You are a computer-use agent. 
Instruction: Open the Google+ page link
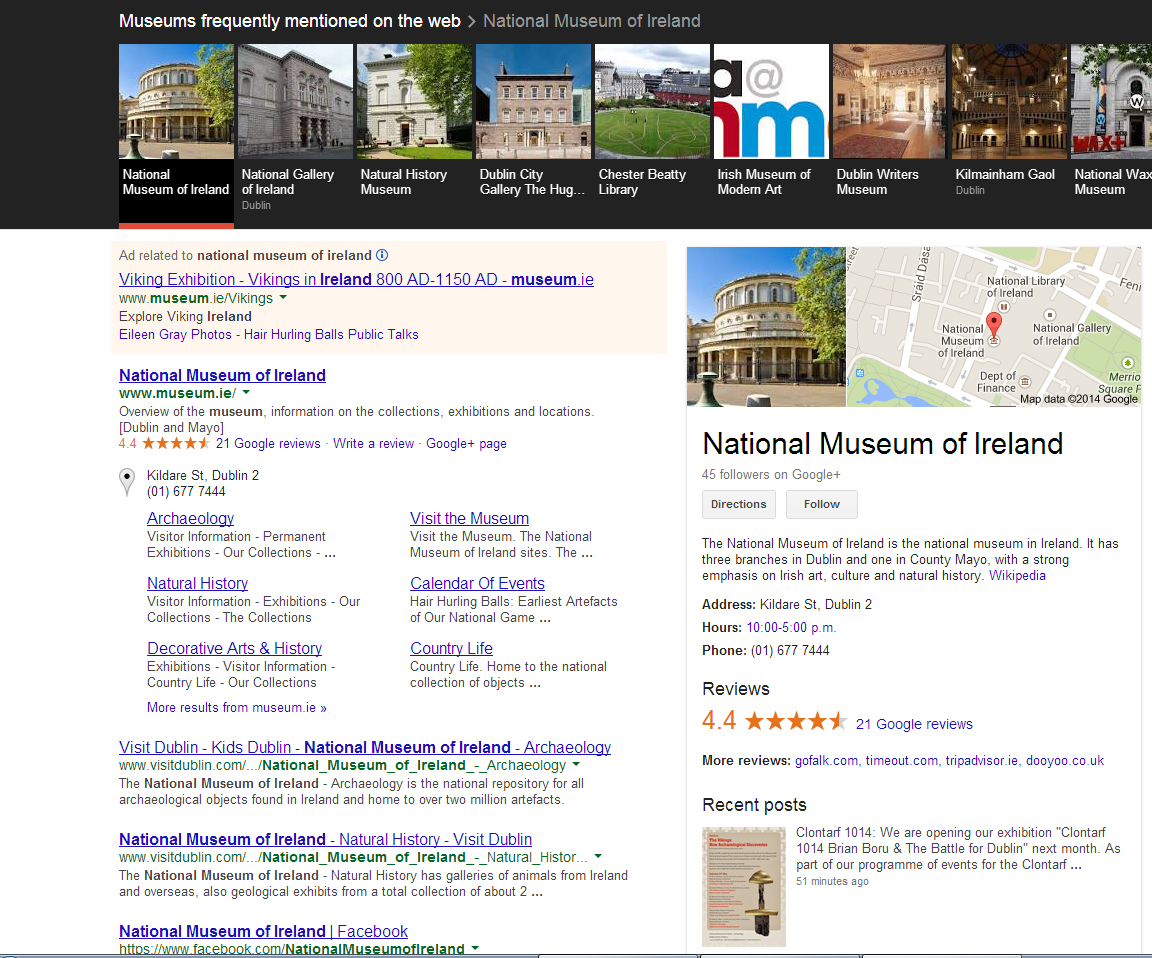click(x=467, y=444)
